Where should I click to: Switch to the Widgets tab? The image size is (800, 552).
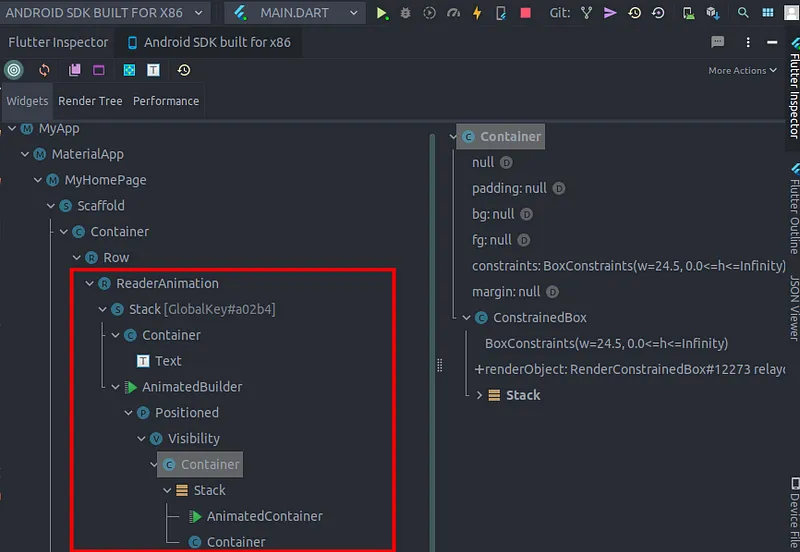[x=27, y=101]
